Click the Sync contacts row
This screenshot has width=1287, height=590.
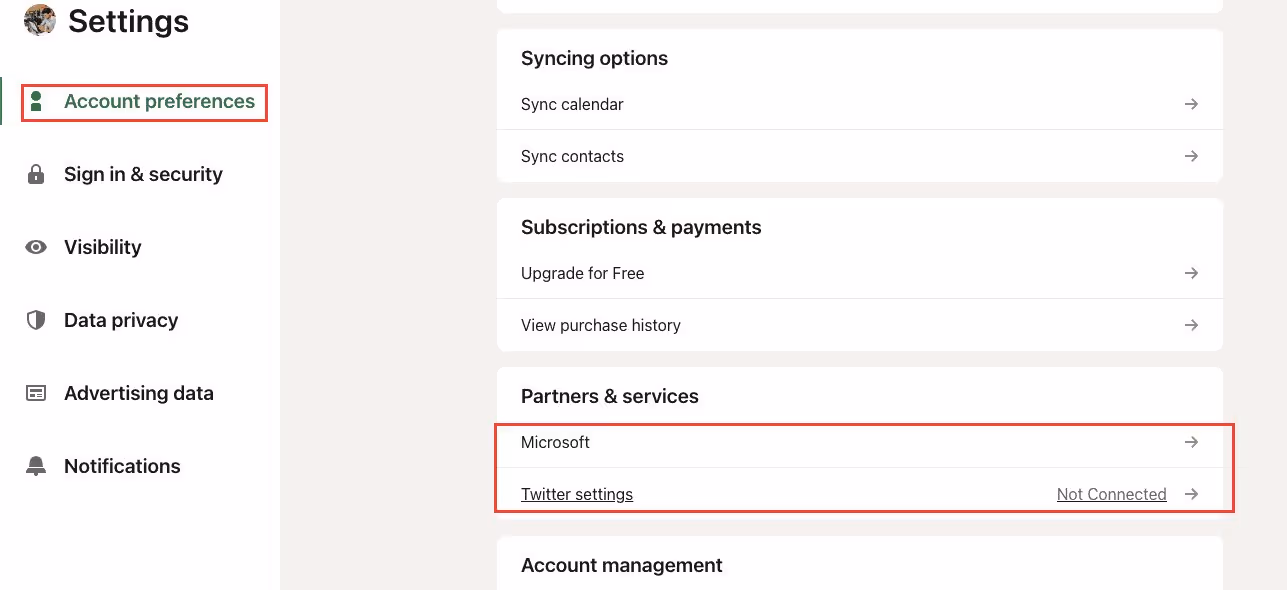pos(572,155)
